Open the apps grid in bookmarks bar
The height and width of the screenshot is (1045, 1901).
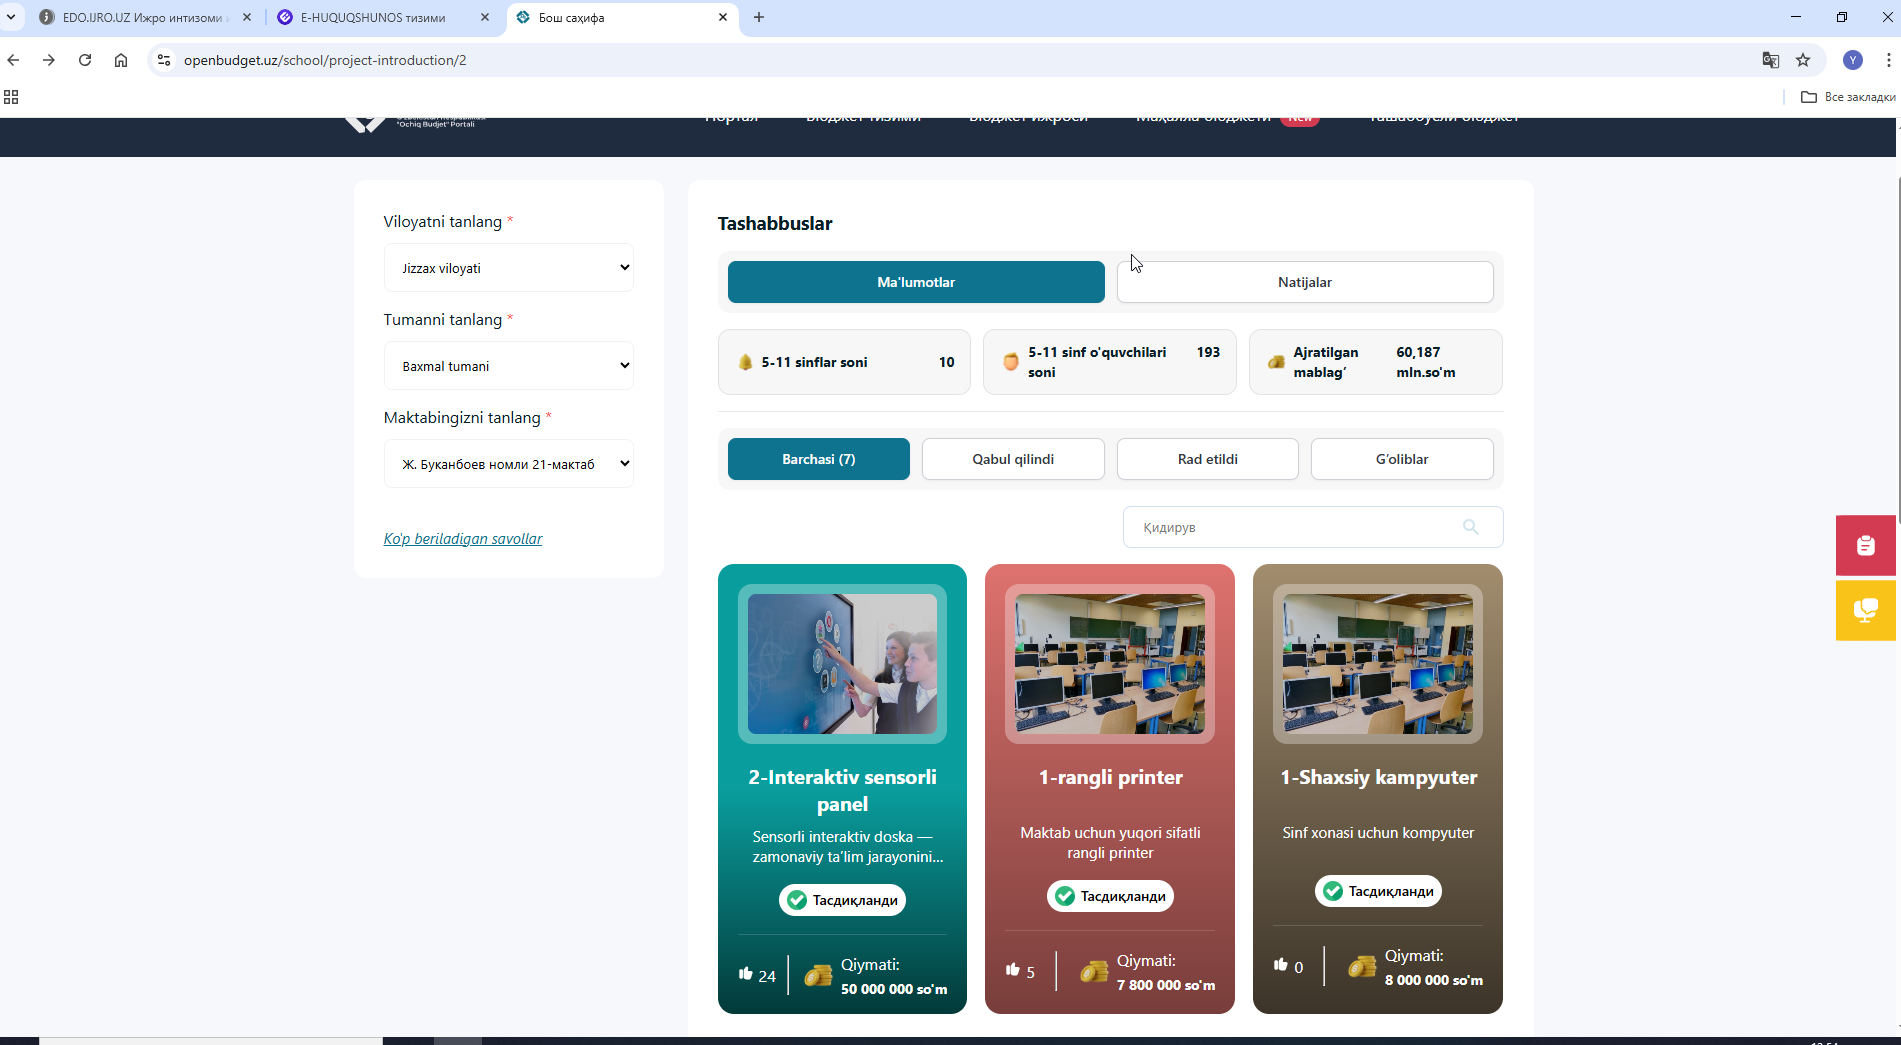click(12, 97)
